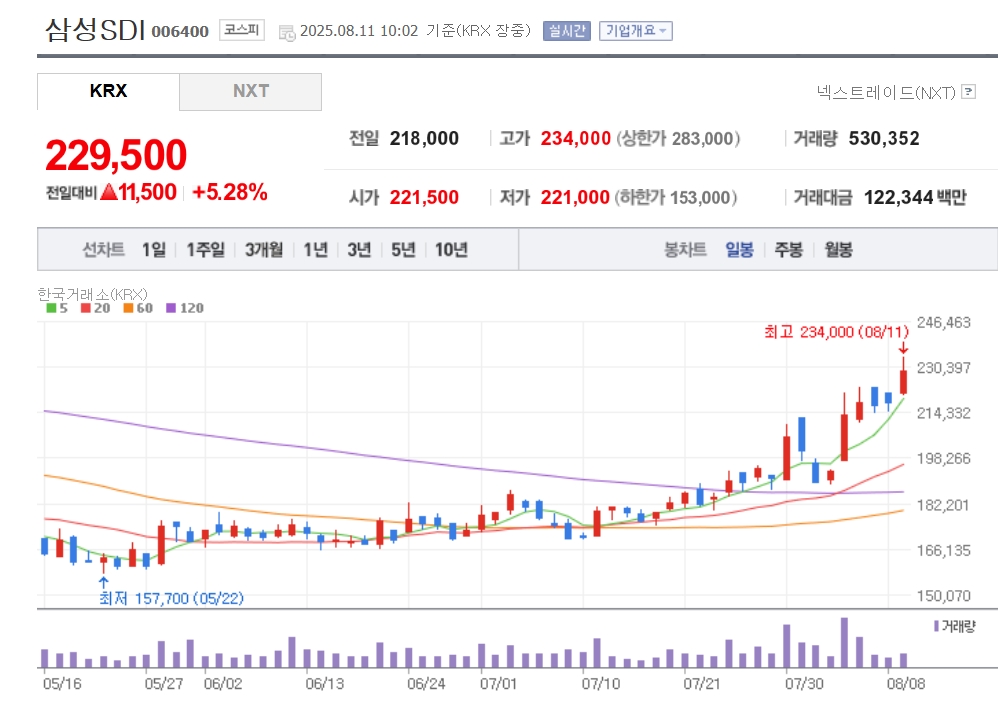Click the 150,070 price axis label
This screenshot has width=998, height=706.
[x=943, y=596]
